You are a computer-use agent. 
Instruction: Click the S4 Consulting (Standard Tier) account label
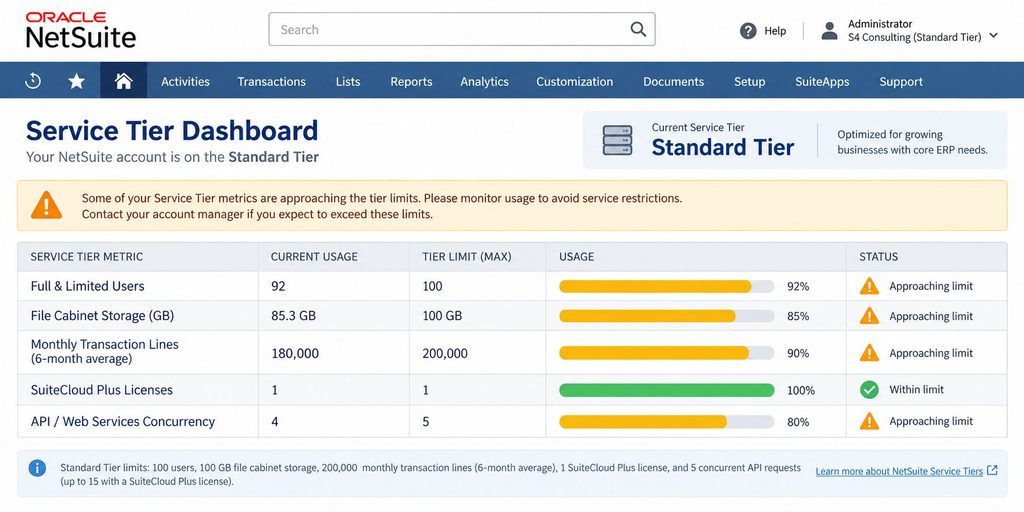pos(914,37)
